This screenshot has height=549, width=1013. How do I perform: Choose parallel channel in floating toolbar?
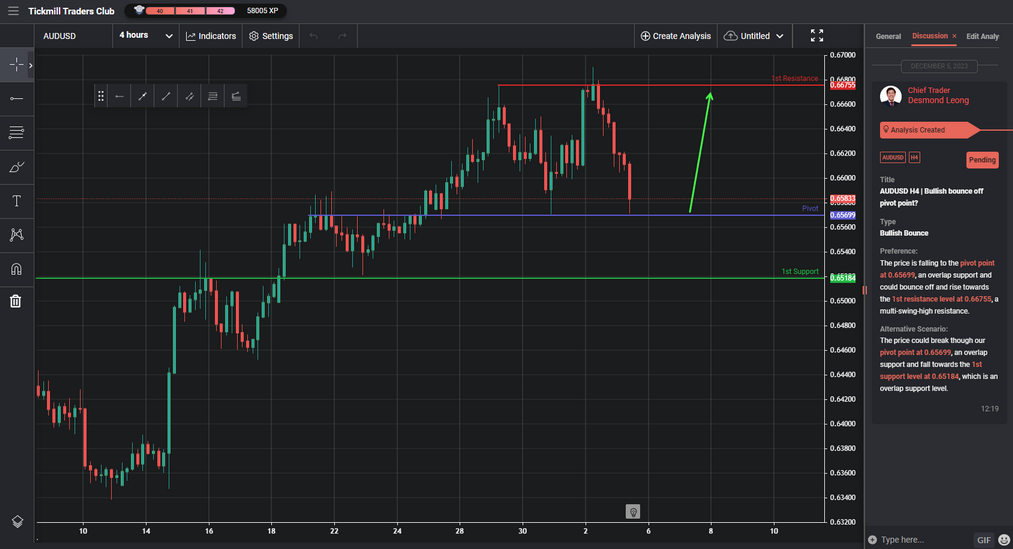pyautogui.click(x=189, y=96)
